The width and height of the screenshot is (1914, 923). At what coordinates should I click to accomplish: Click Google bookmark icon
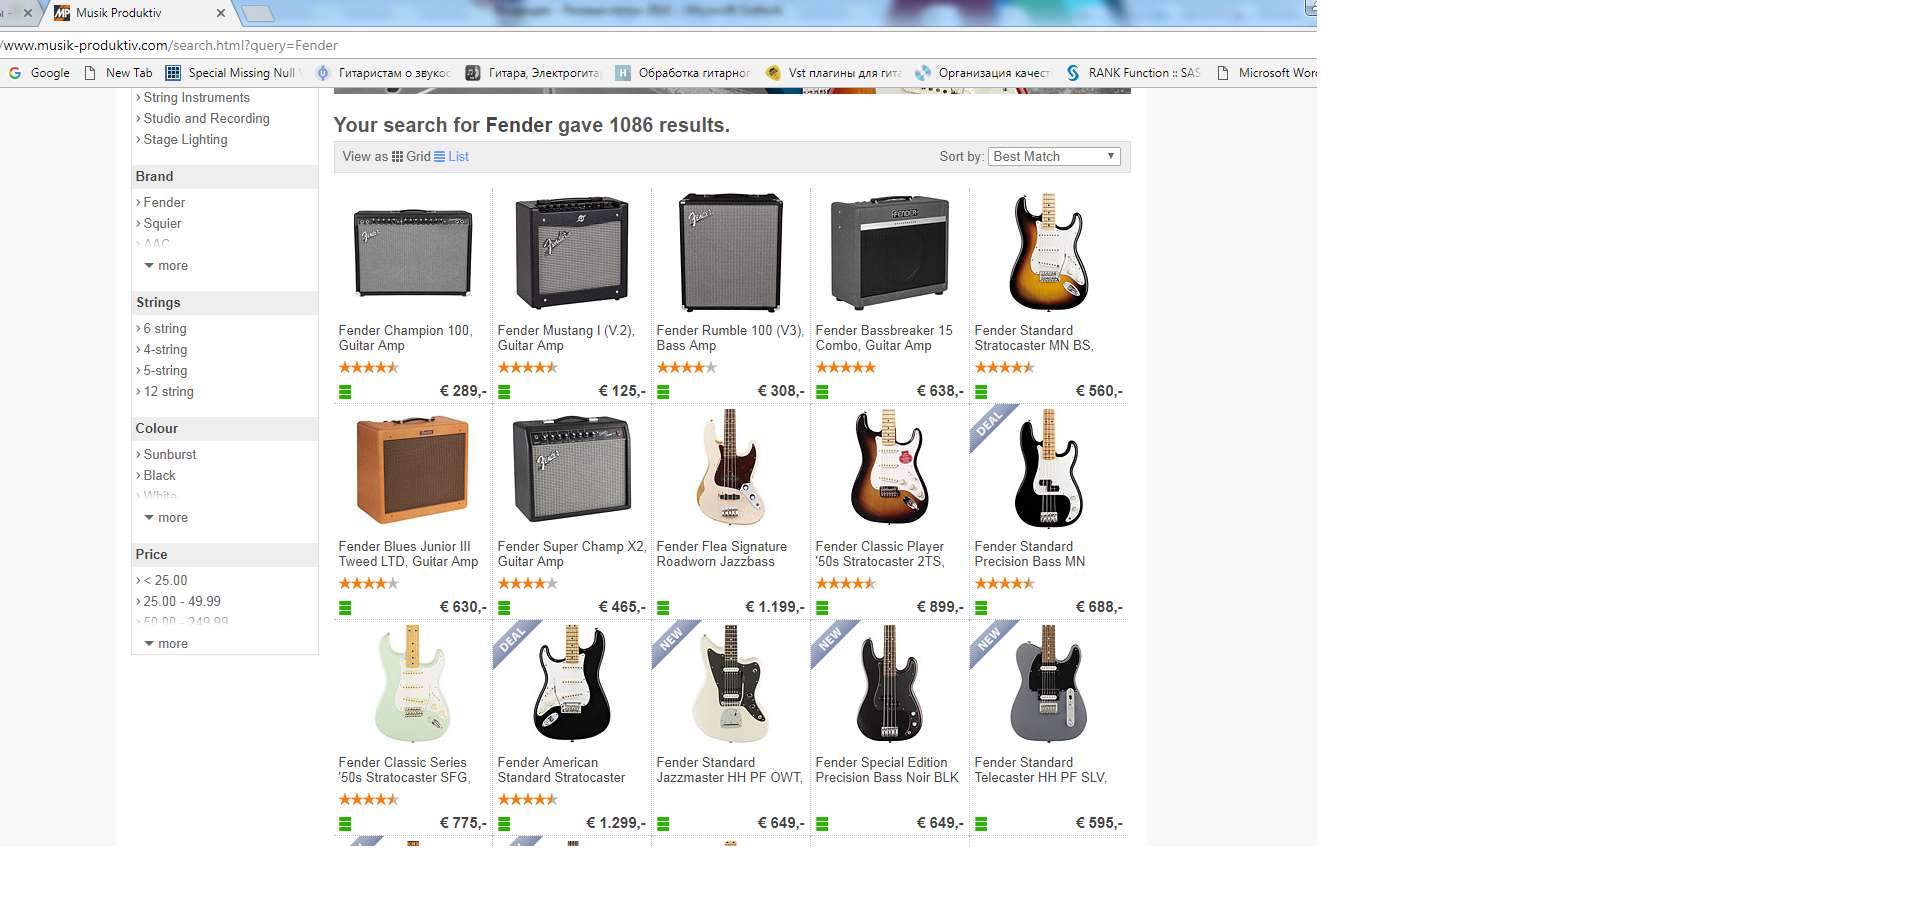pos(15,73)
